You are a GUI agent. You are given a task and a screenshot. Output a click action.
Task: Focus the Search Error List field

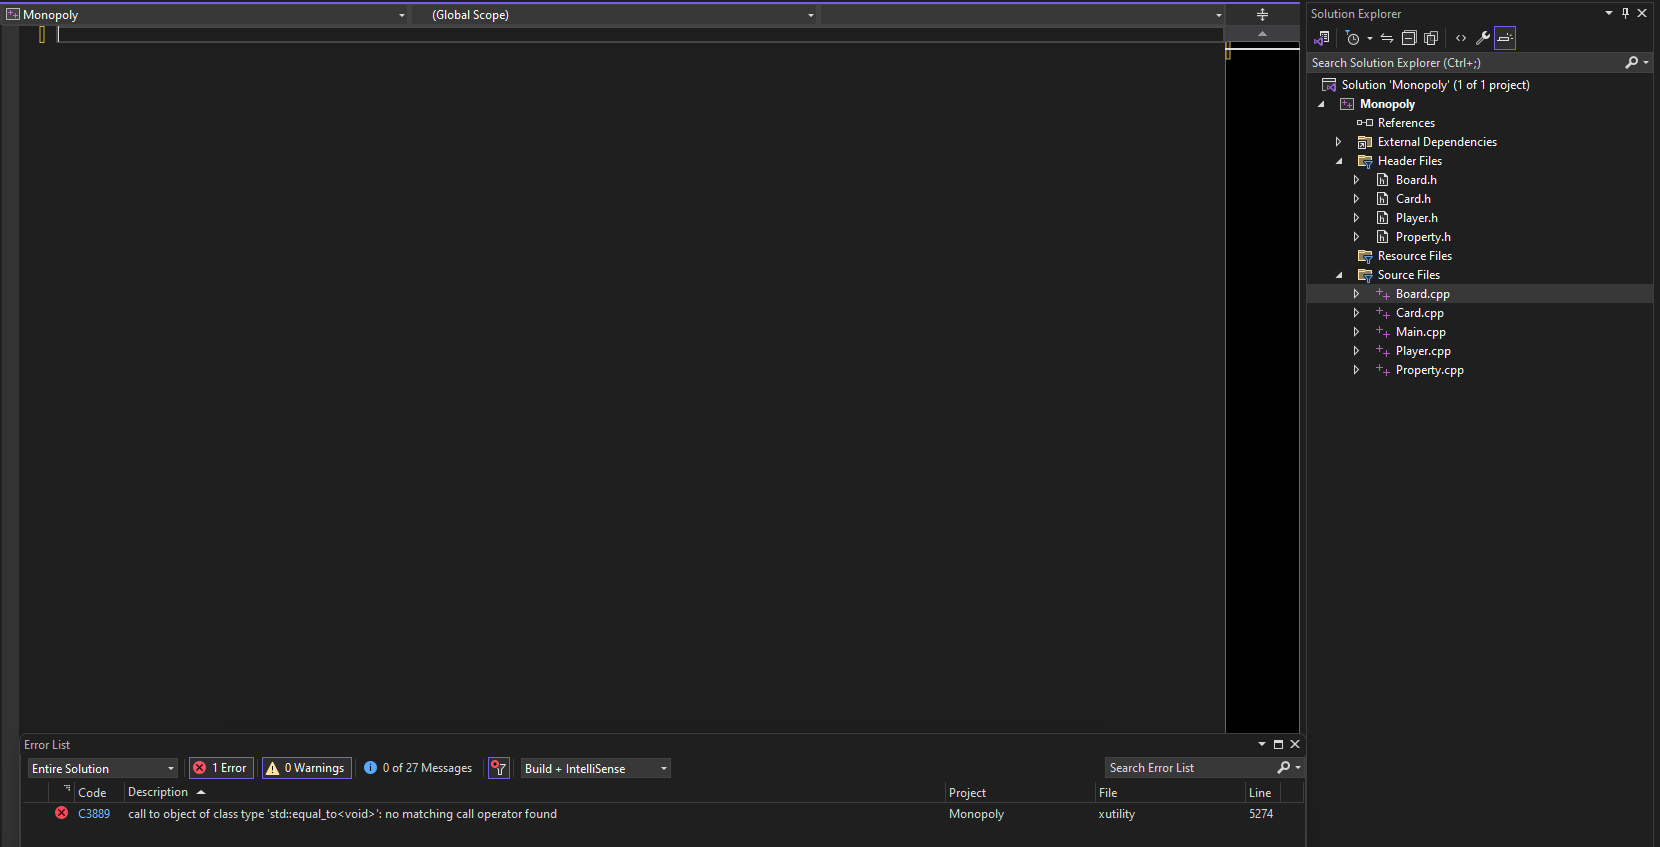pyautogui.click(x=1190, y=768)
